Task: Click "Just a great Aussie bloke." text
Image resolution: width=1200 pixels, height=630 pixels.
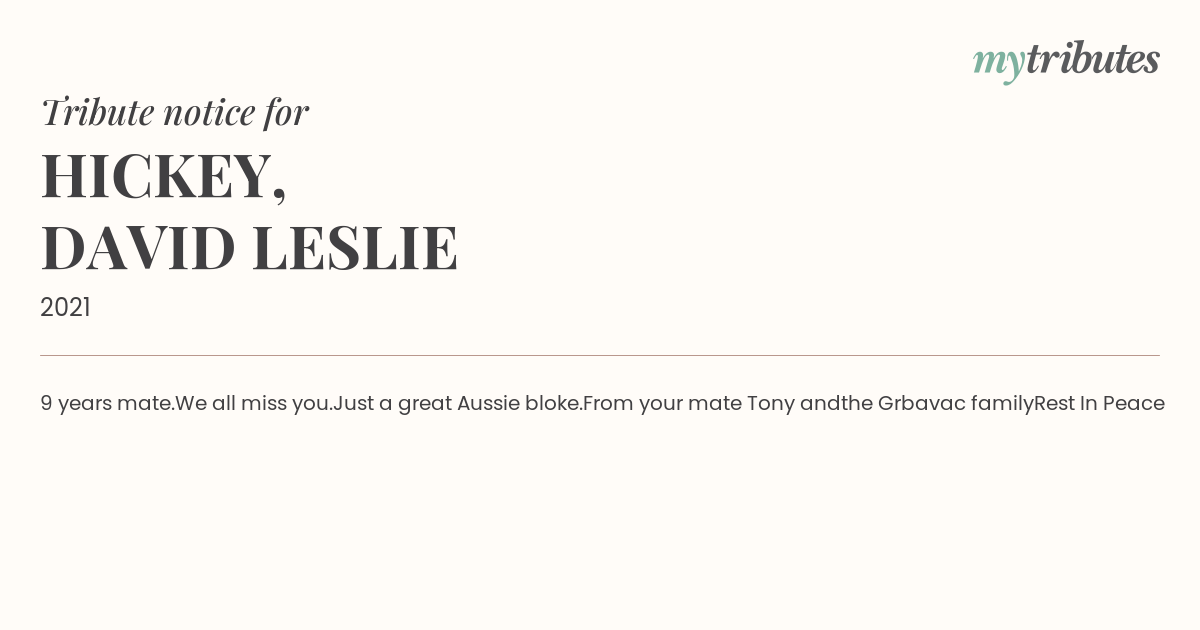Action: coord(457,404)
